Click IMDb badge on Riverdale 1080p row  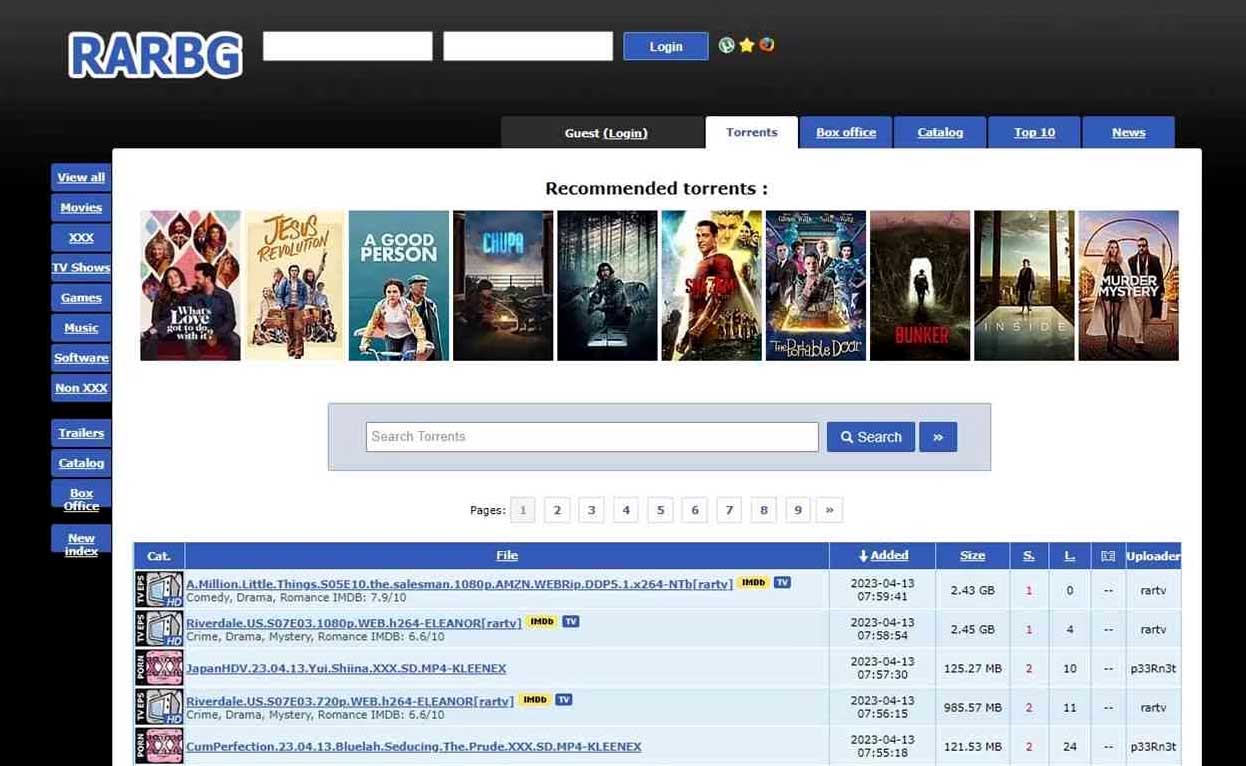[x=542, y=622]
